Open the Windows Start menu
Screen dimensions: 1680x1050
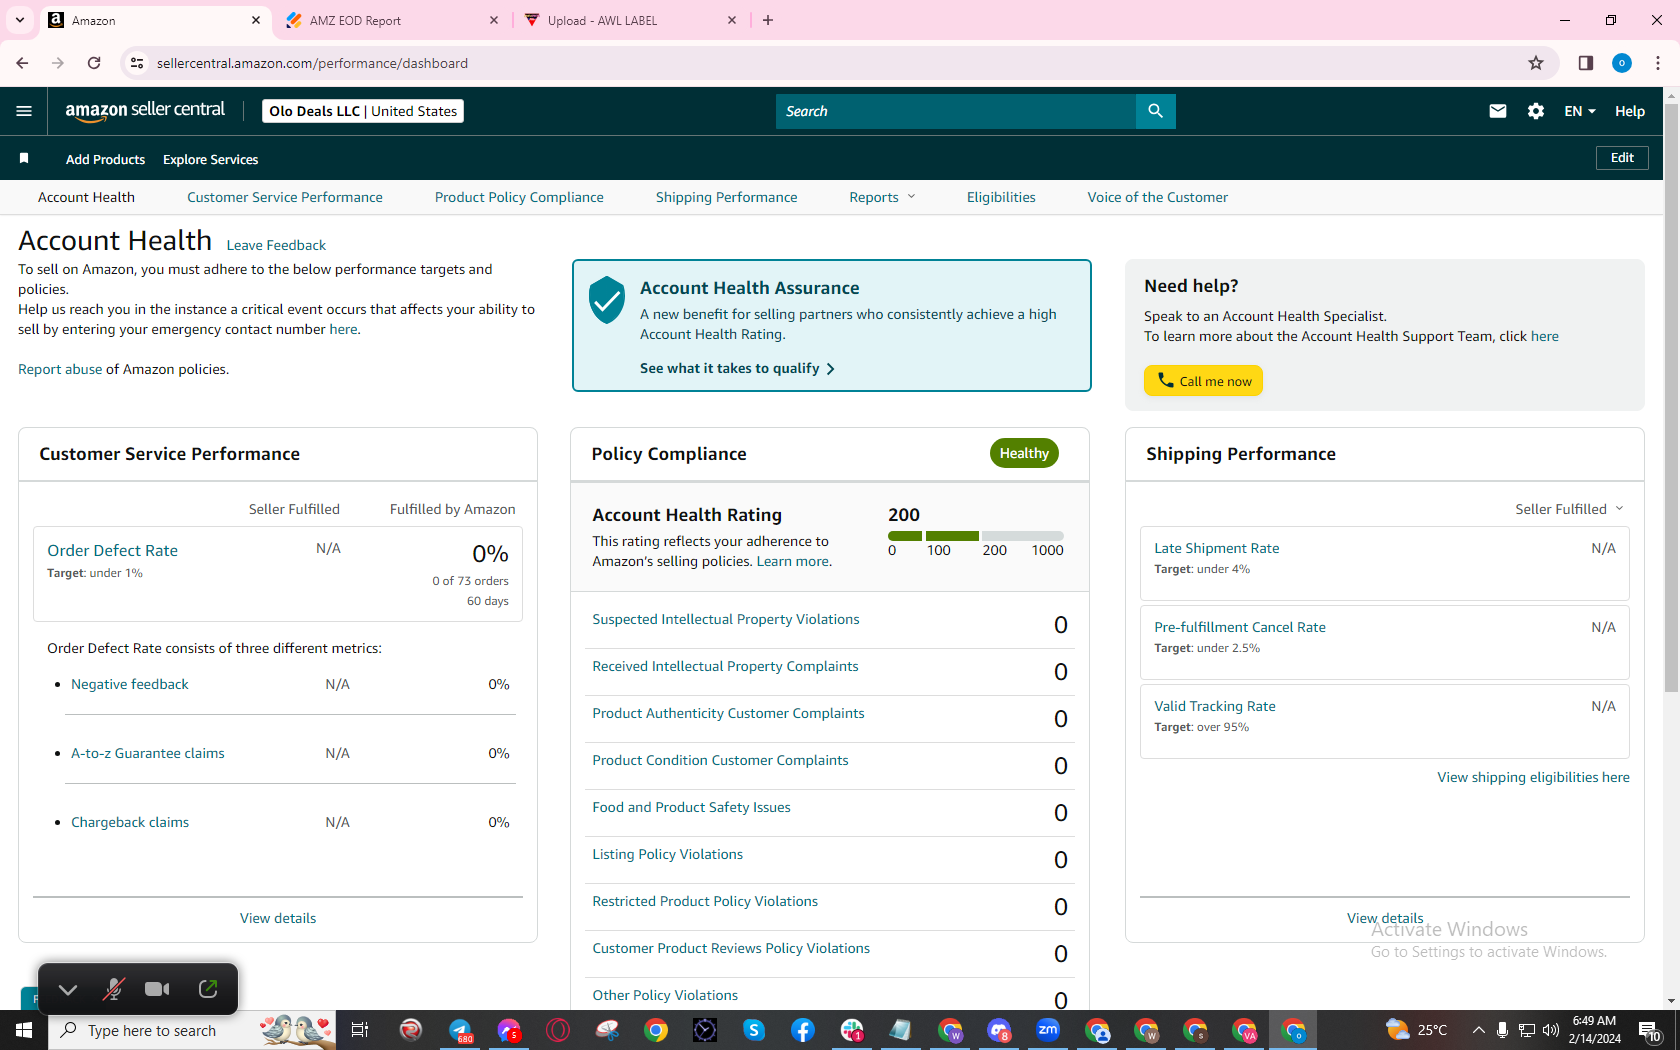24,1030
